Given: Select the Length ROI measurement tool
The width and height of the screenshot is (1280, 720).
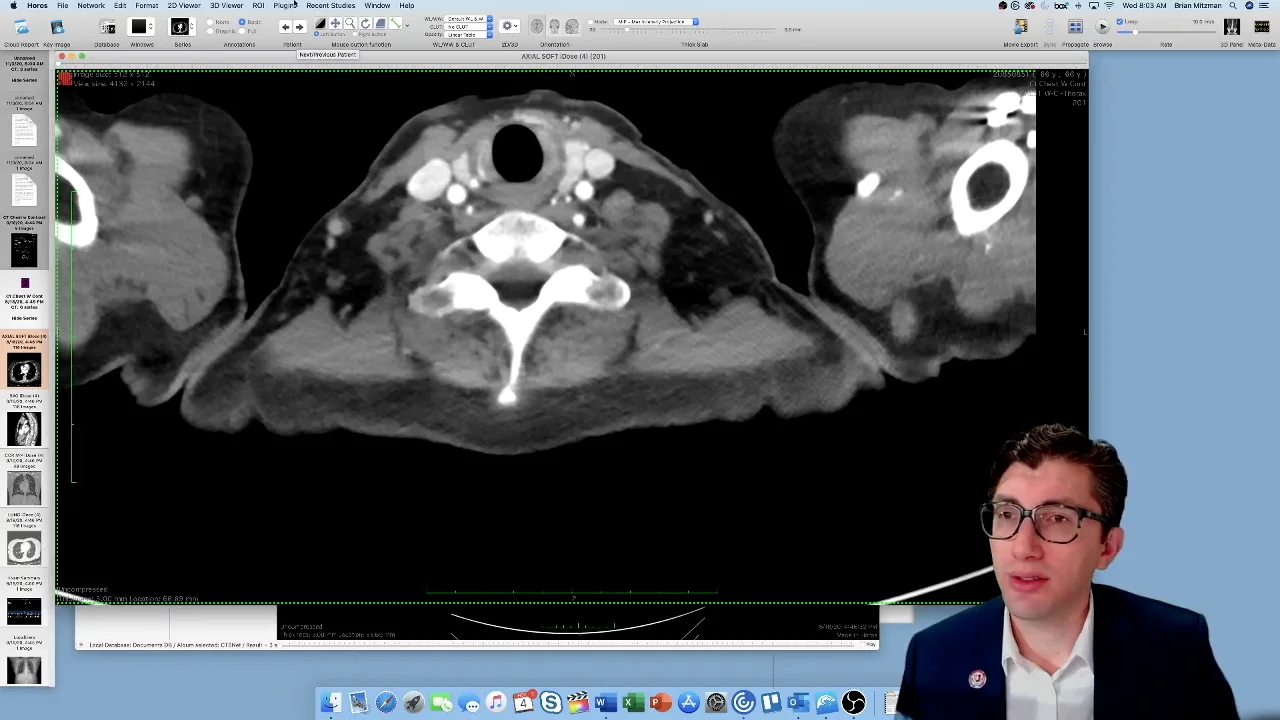Looking at the screenshot, I should (395, 22).
